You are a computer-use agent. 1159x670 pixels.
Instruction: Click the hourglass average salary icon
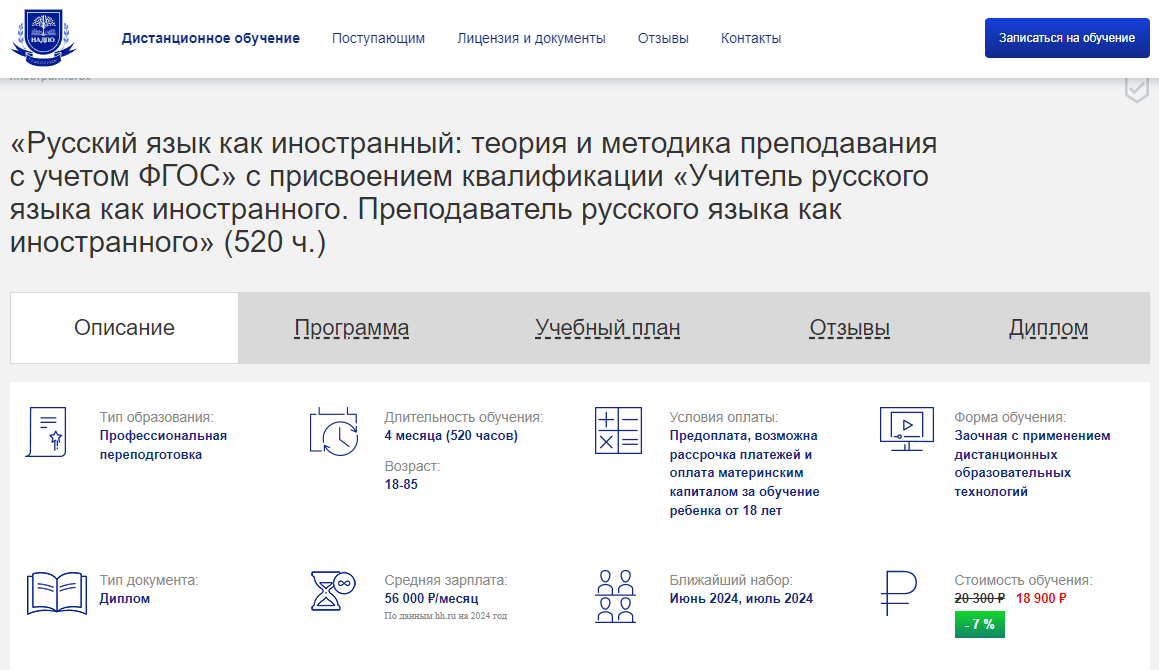[x=333, y=592]
